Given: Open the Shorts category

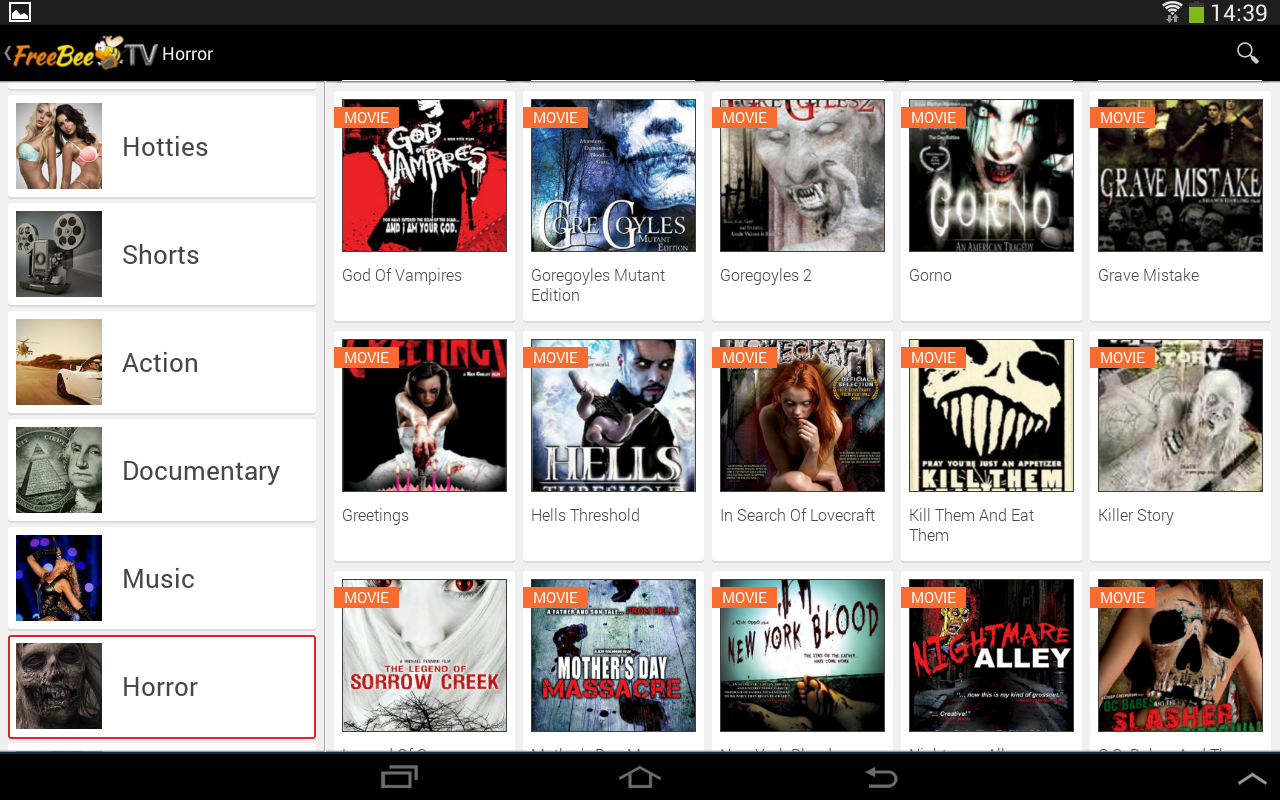Looking at the screenshot, I should coord(161,254).
